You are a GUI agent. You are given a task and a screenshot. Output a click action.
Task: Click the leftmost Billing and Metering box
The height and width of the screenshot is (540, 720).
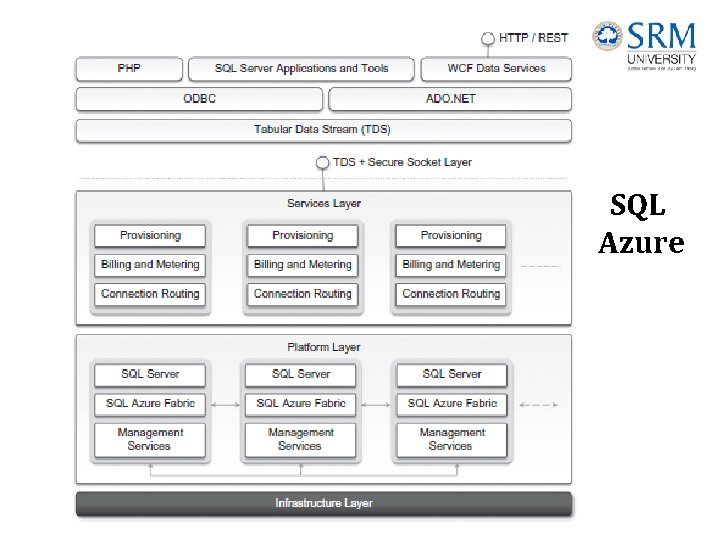[x=150, y=265]
